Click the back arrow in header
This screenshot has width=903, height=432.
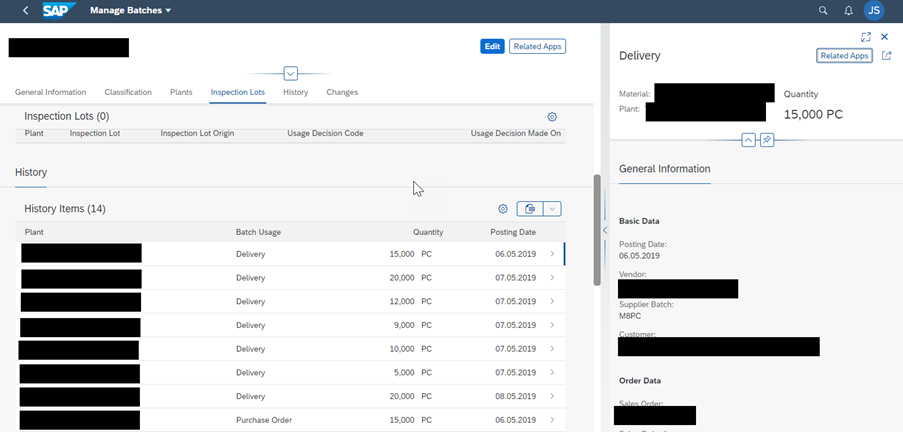coord(24,11)
